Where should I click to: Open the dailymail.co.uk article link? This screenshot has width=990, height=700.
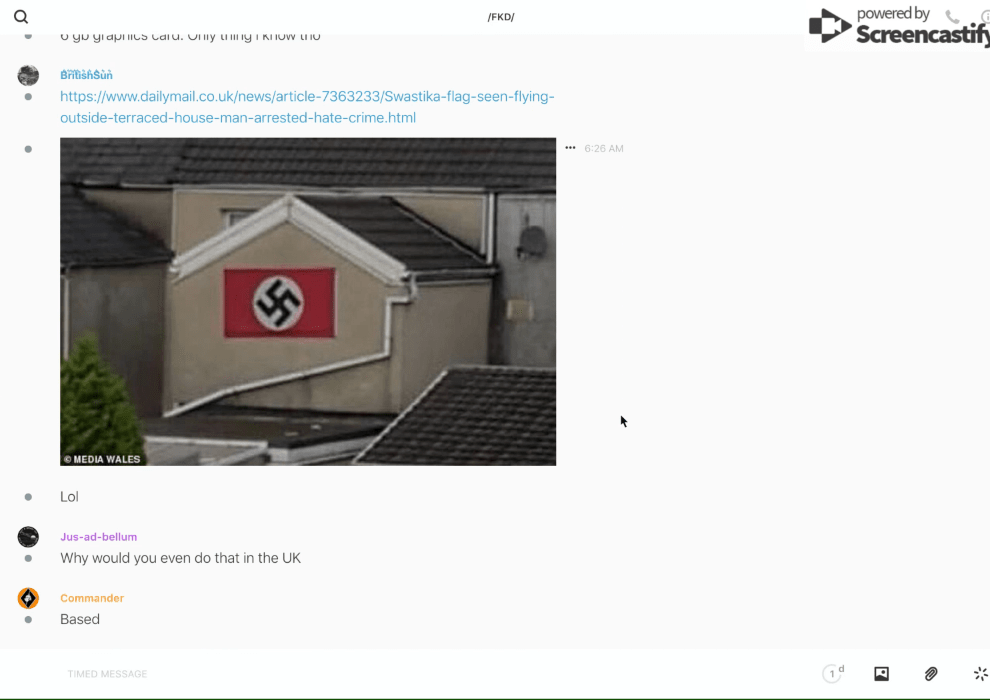306,107
